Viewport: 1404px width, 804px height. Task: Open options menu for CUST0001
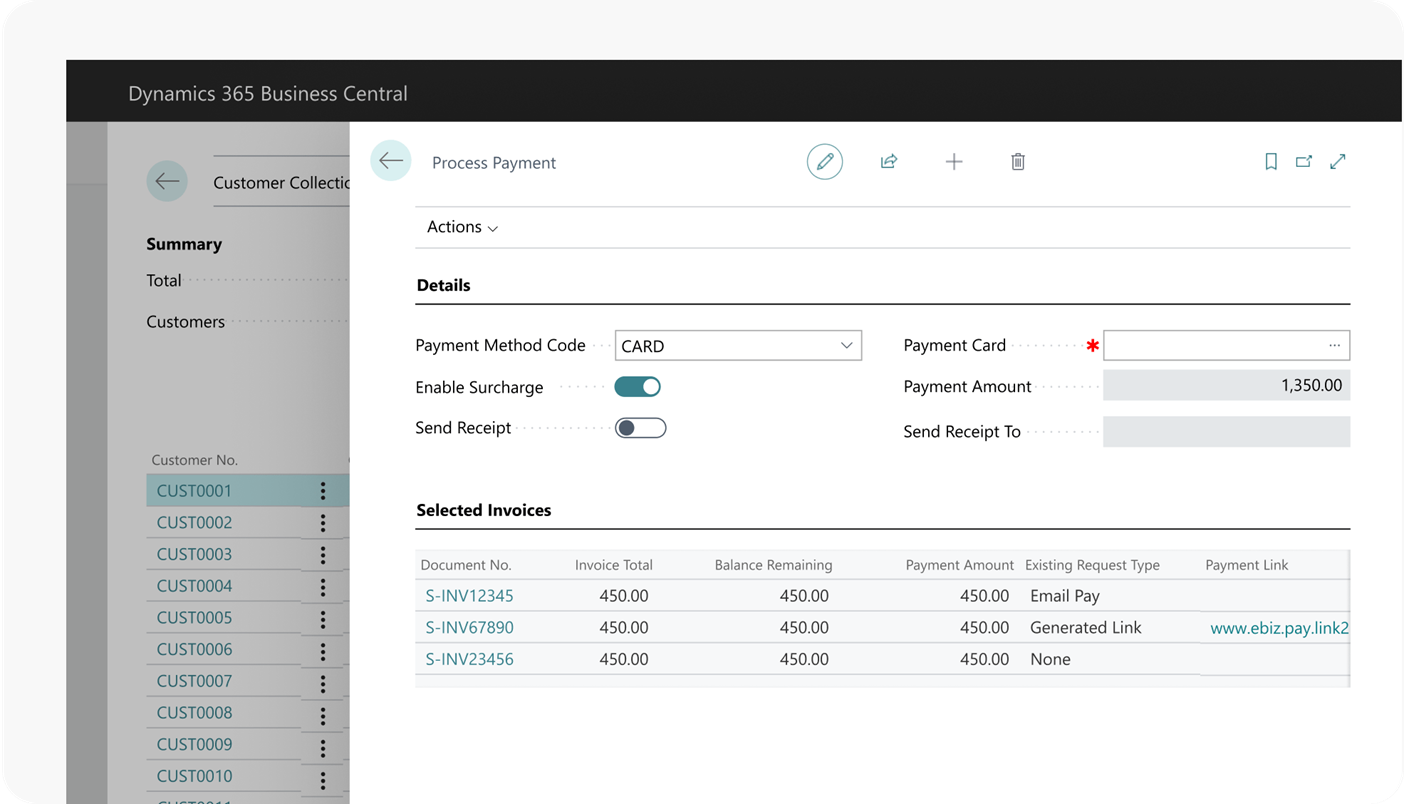point(322,491)
